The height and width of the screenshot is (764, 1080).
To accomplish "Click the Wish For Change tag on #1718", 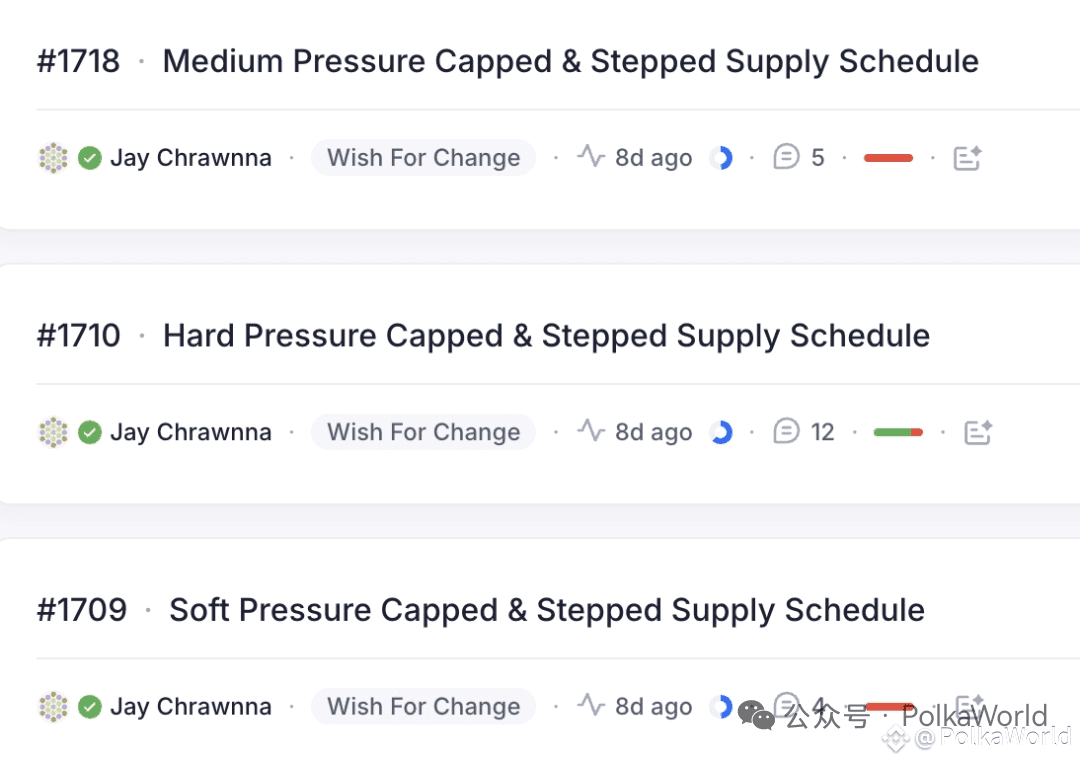I will click(x=424, y=158).
